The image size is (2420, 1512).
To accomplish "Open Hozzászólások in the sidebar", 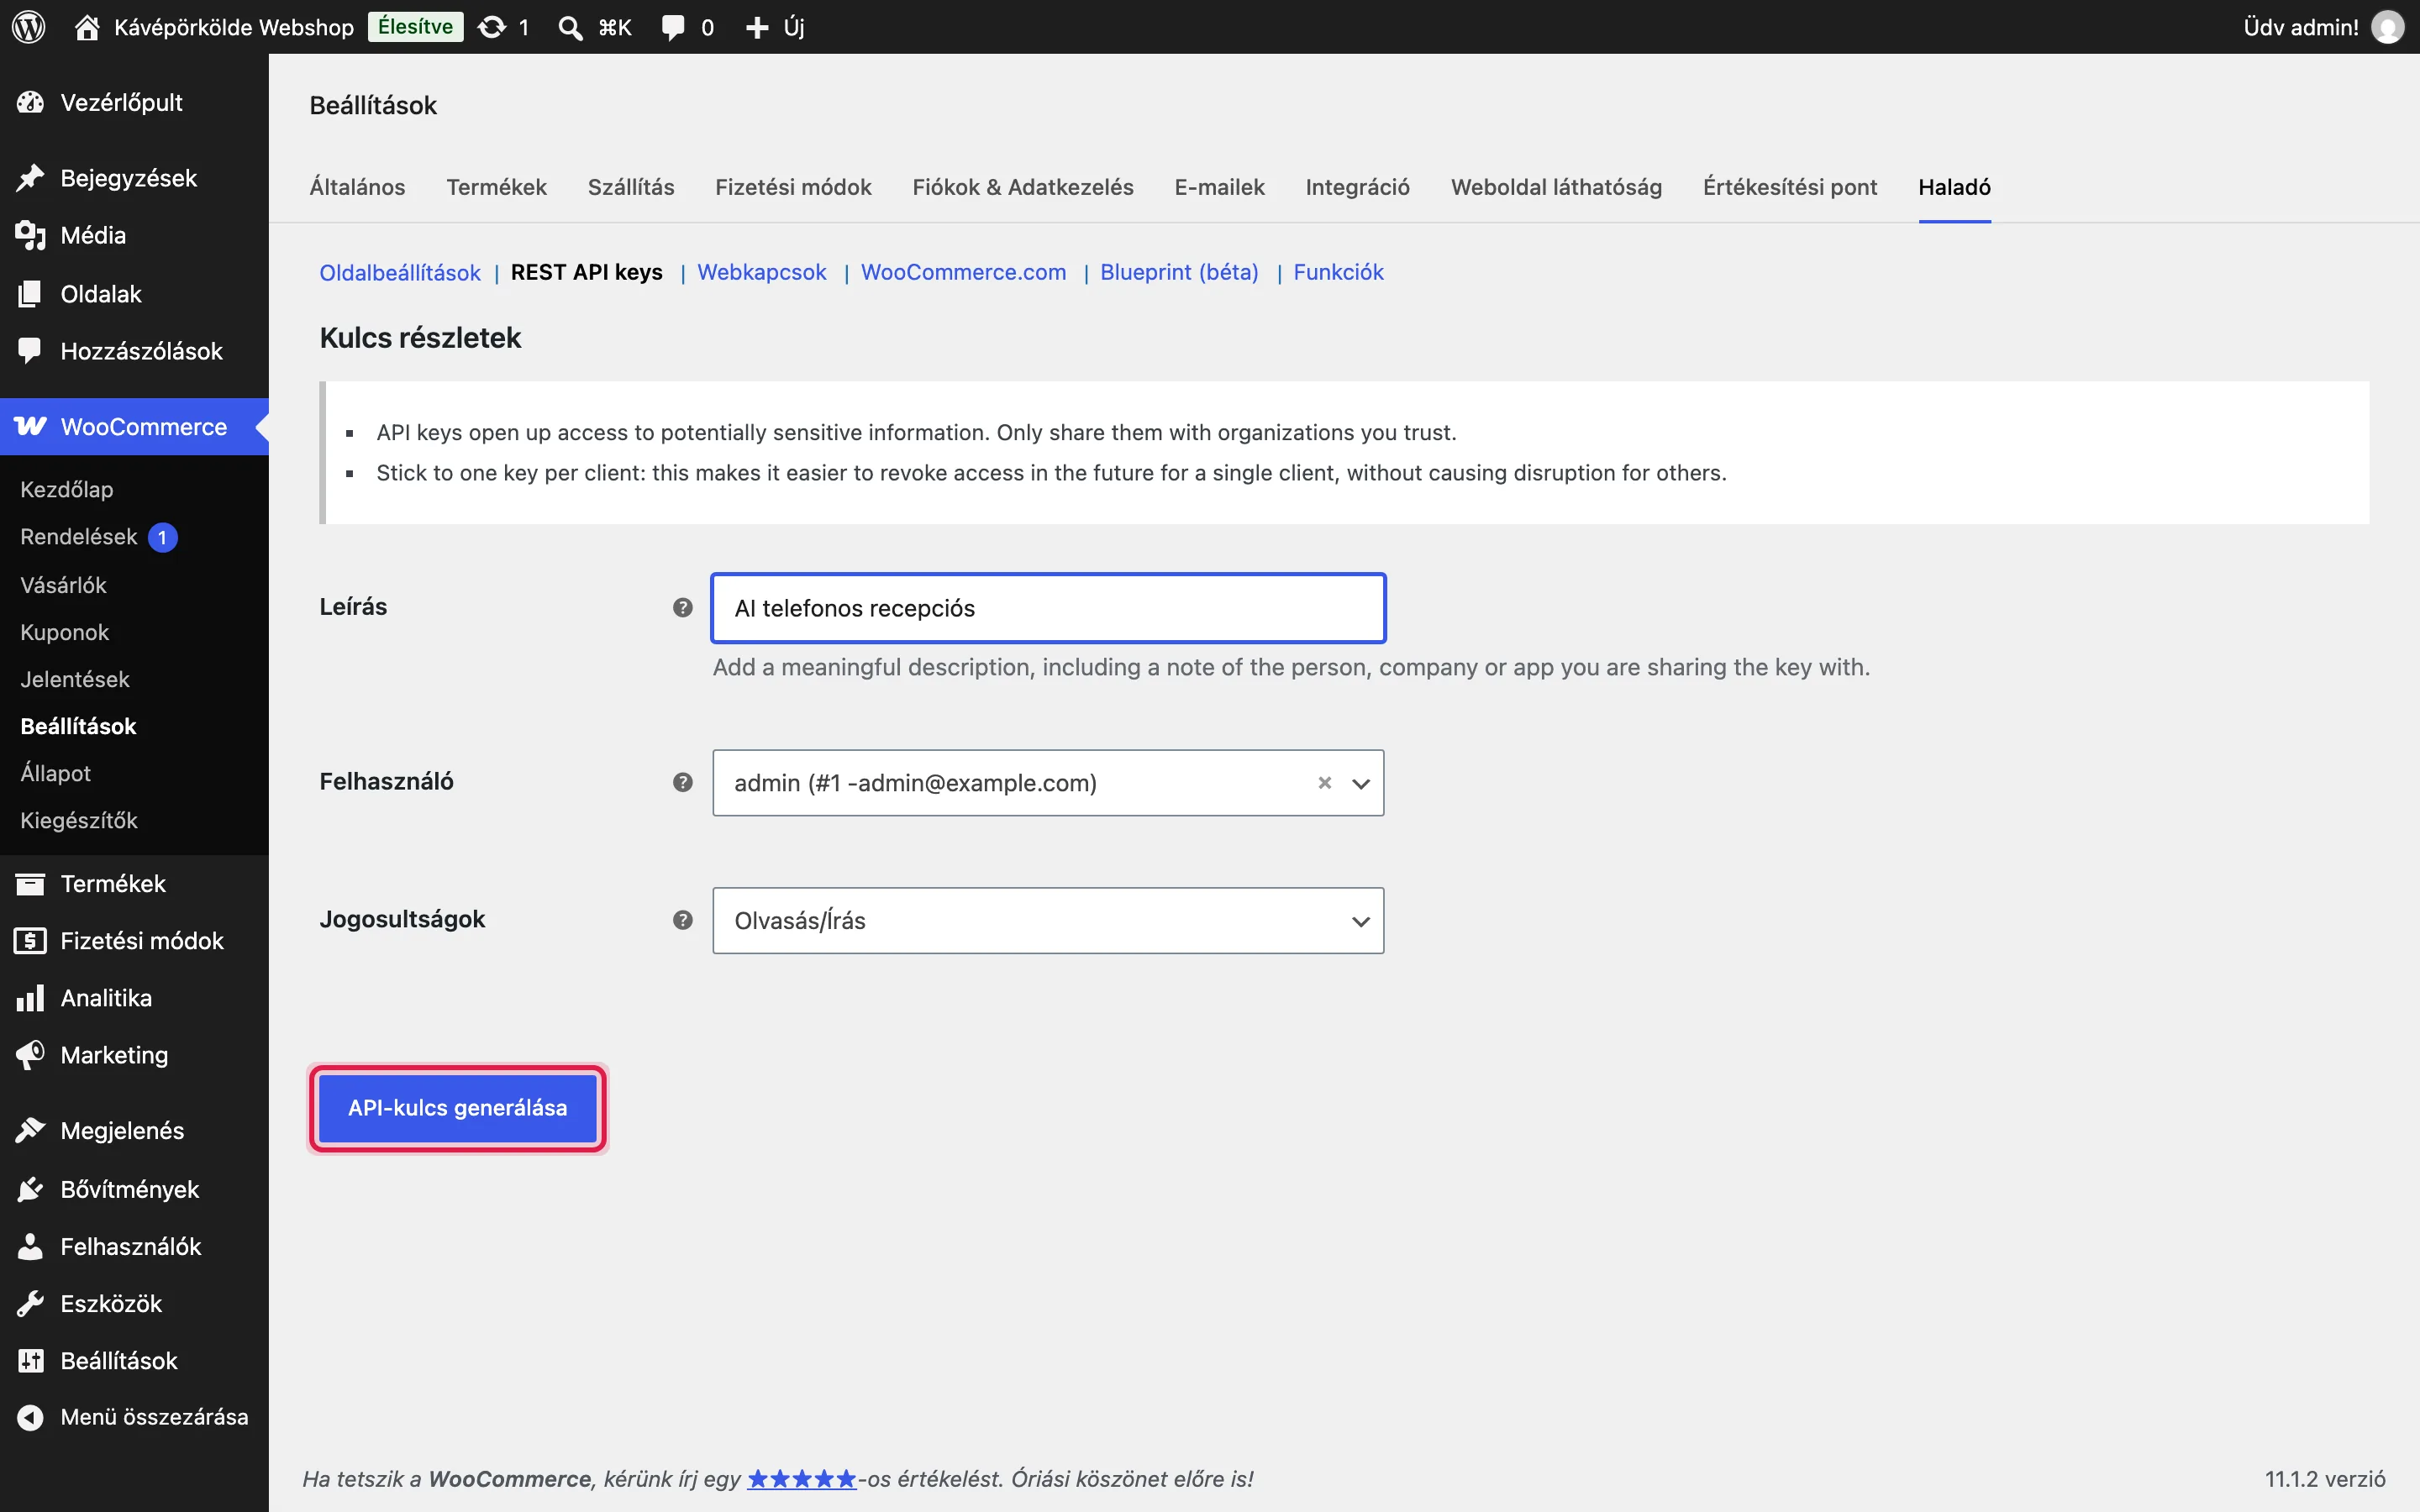I will pos(134,351).
